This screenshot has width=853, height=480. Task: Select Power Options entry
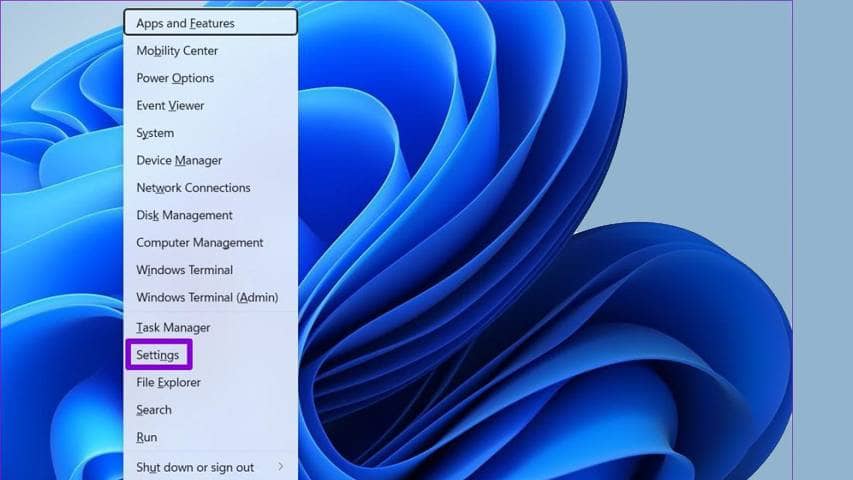point(211,78)
